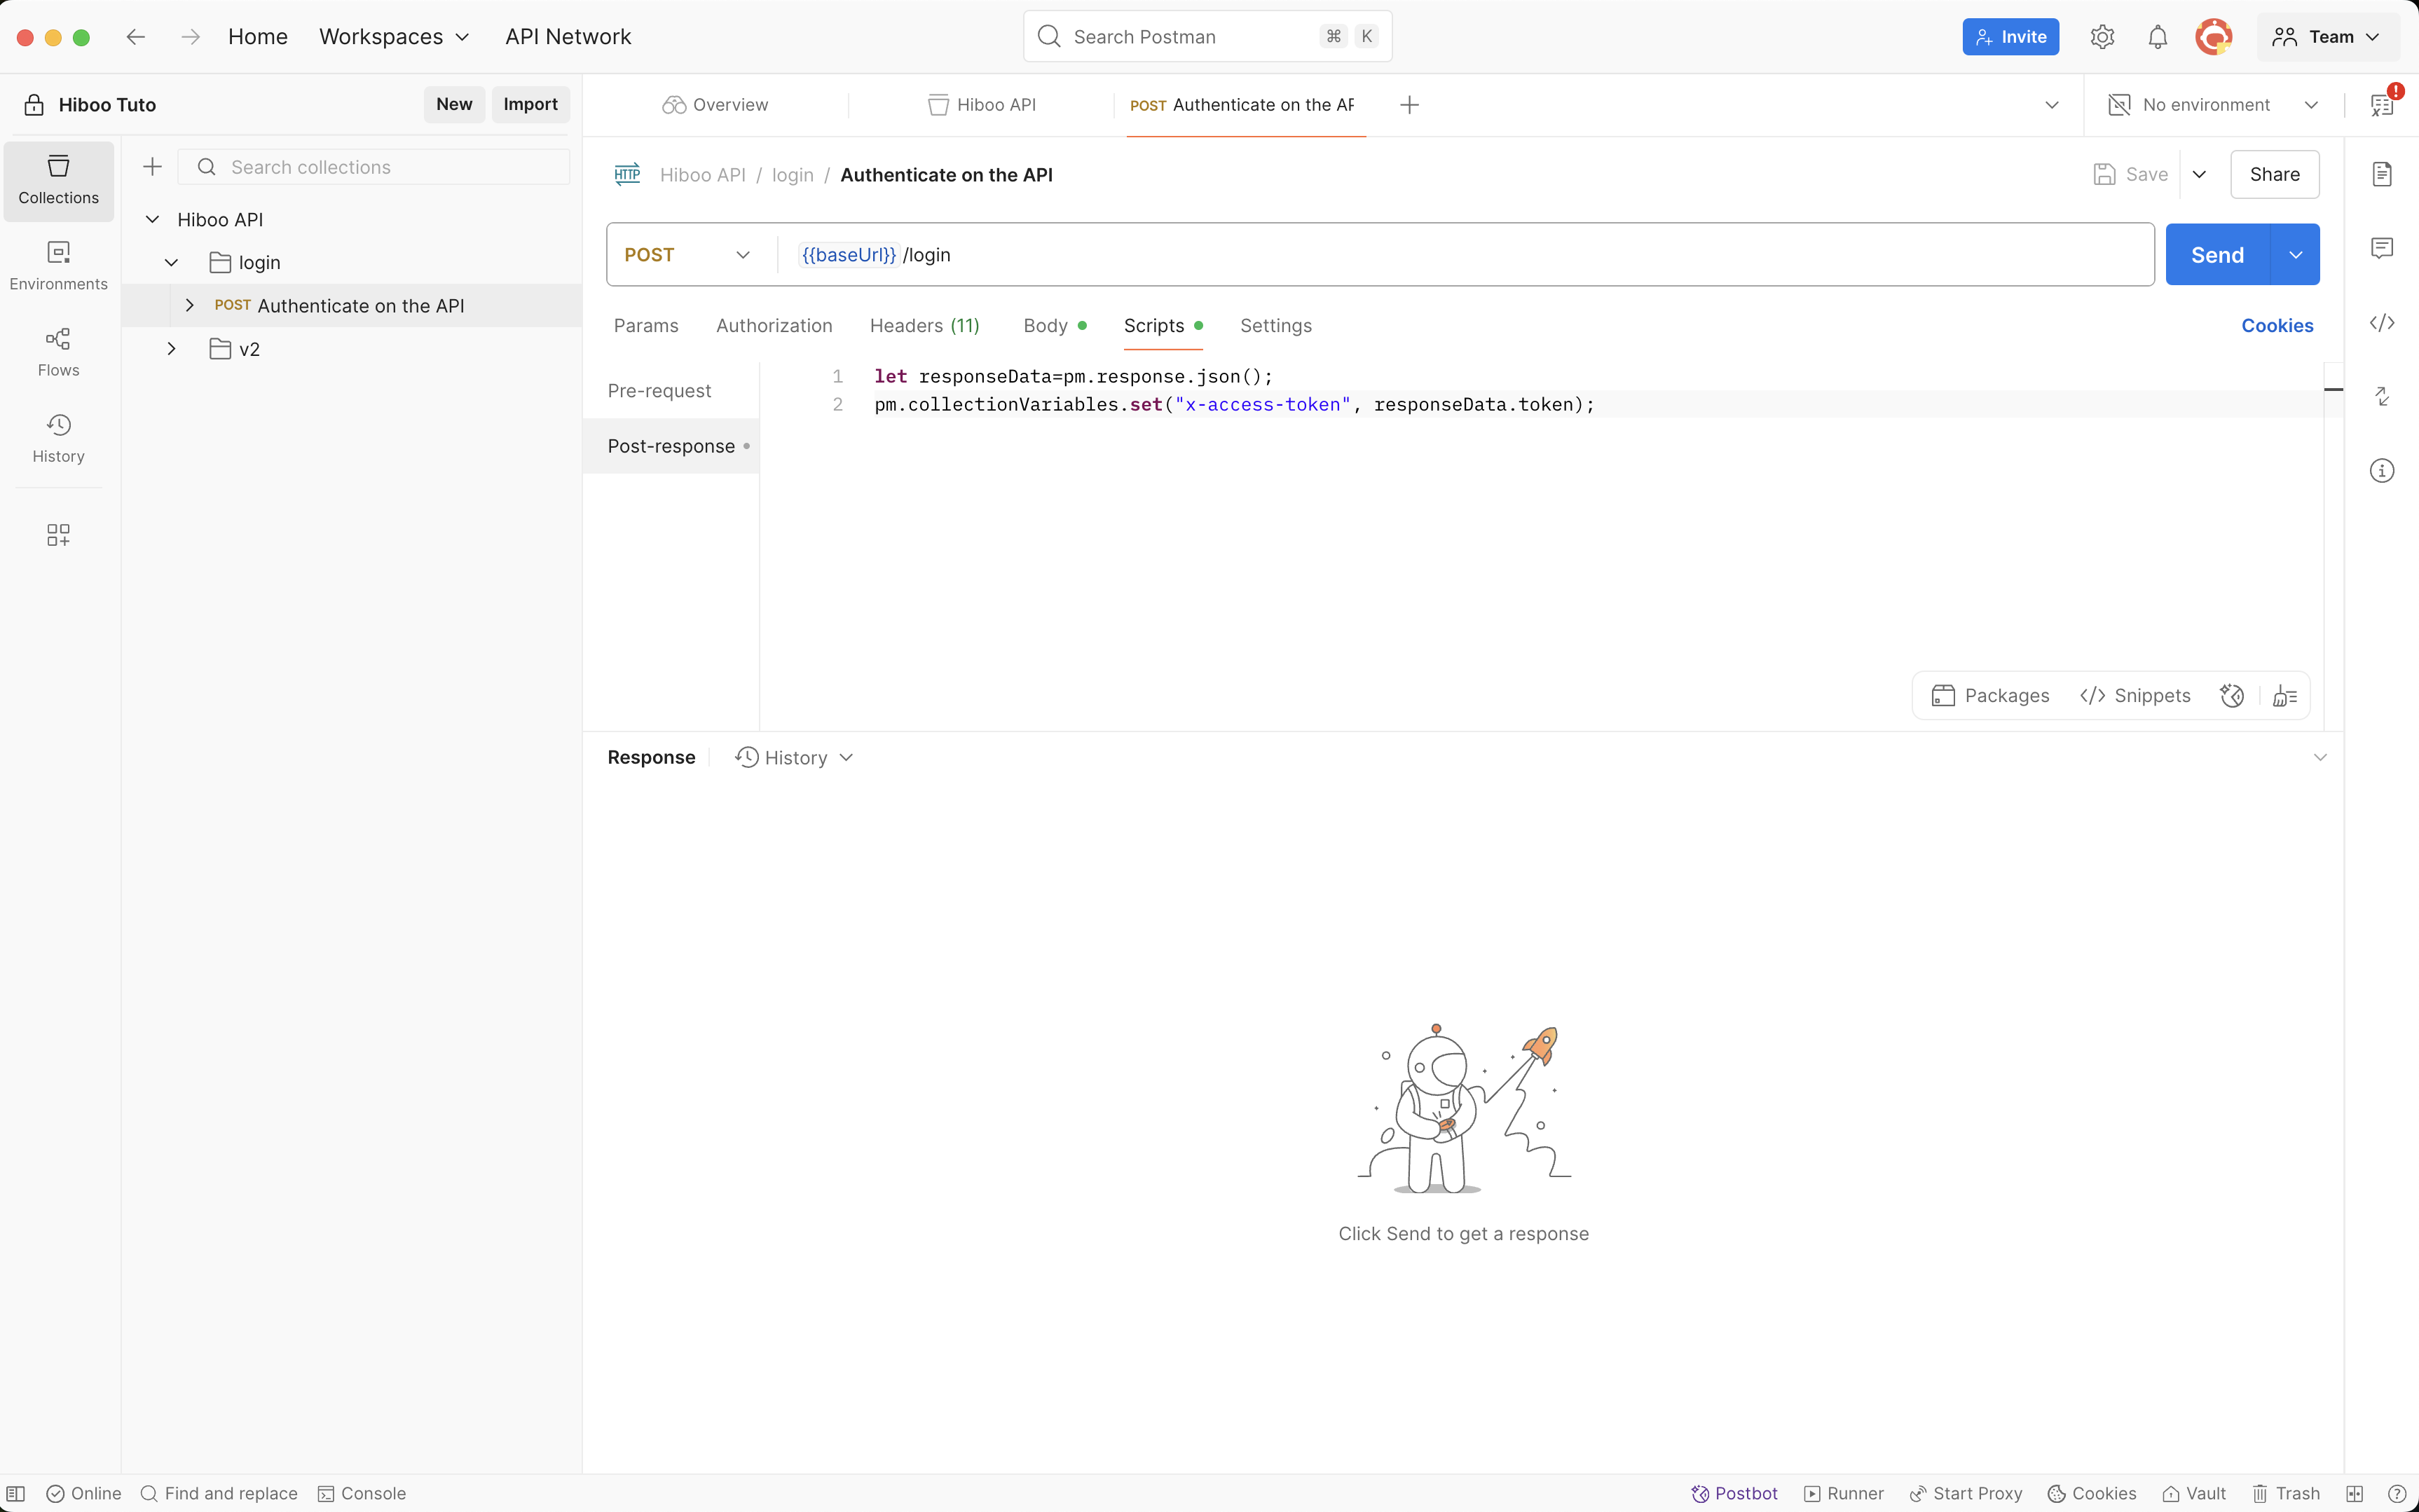Image resolution: width=2419 pixels, height=1512 pixels.
Task: Click the beautify script icon near Snippets
Action: click(x=2285, y=696)
